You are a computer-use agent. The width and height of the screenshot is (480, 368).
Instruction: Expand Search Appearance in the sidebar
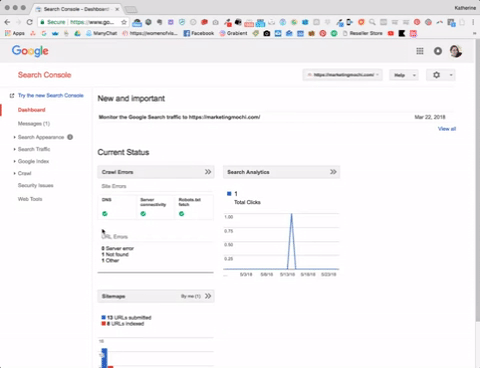pyautogui.click(x=41, y=137)
